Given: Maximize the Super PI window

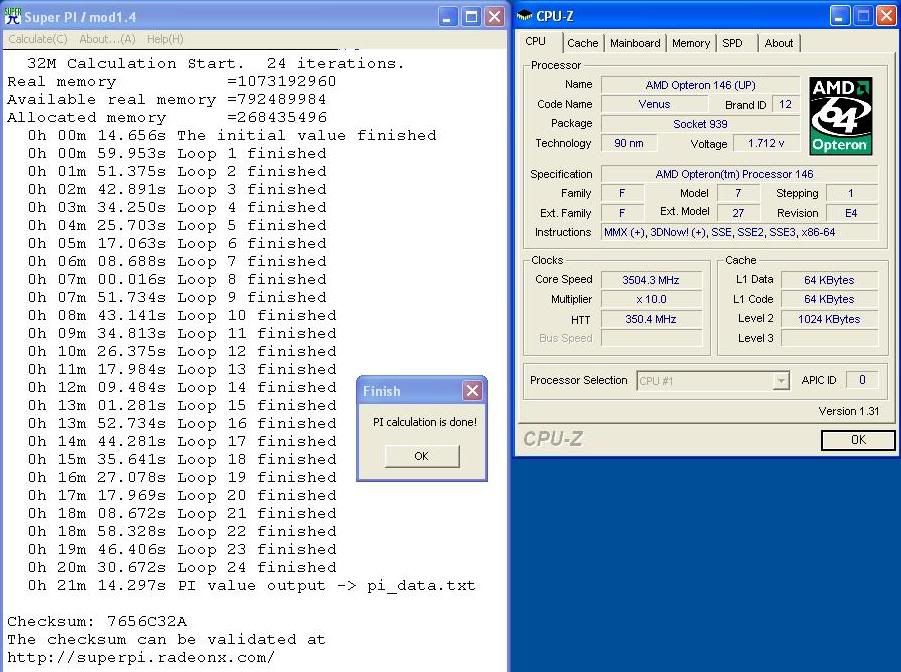Looking at the screenshot, I should (471, 17).
